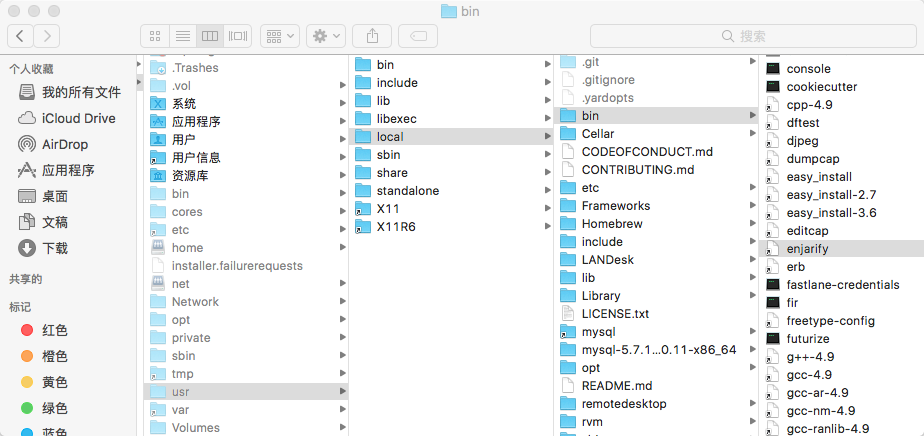Expand the local folder arrow
The image size is (924, 436).
click(548, 137)
